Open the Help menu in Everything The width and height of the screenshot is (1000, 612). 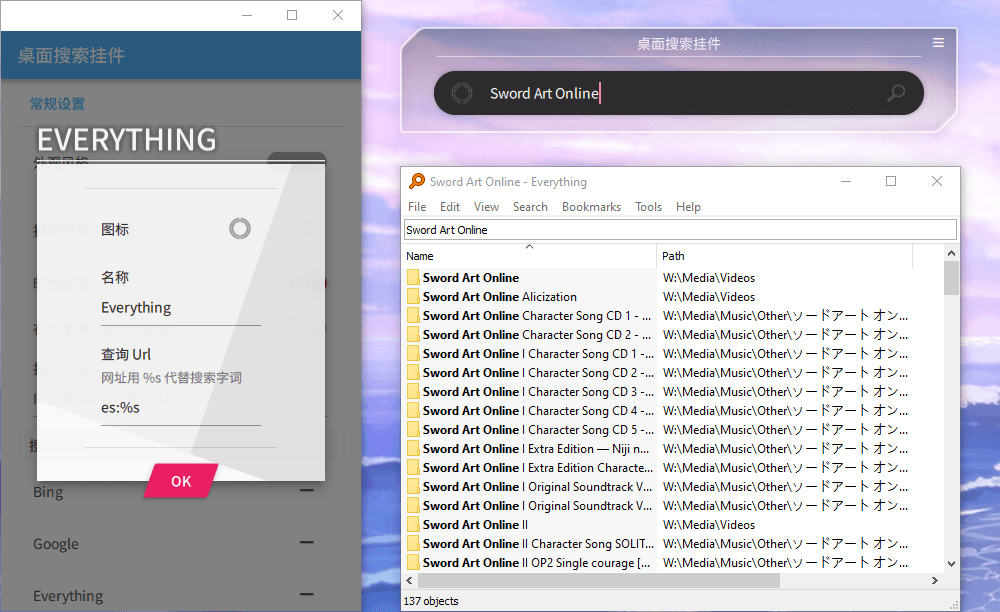688,207
